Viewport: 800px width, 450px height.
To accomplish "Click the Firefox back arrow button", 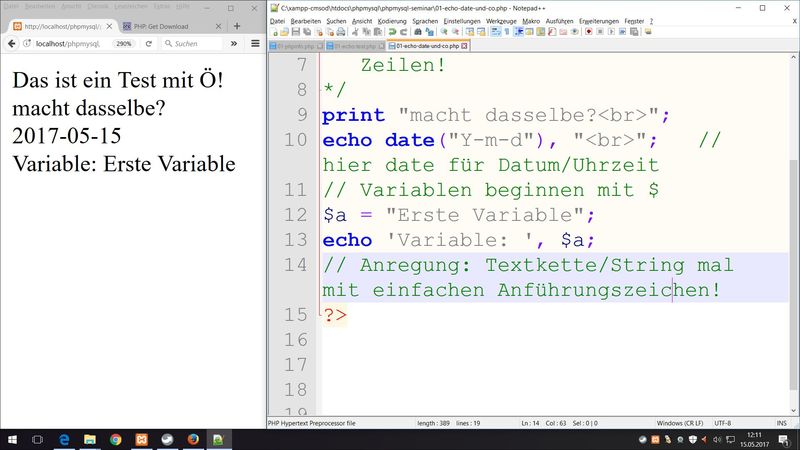I will point(11,44).
